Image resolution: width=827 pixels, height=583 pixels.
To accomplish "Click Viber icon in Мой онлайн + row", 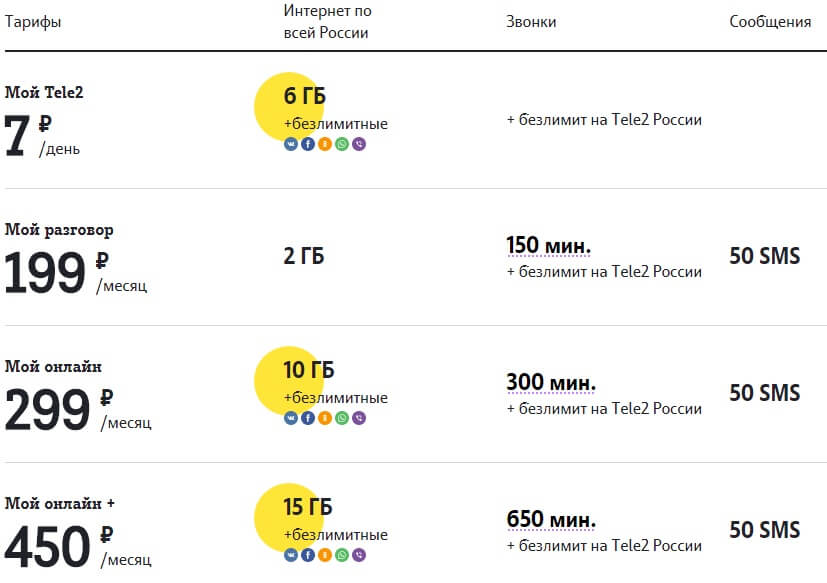I will (x=359, y=555).
